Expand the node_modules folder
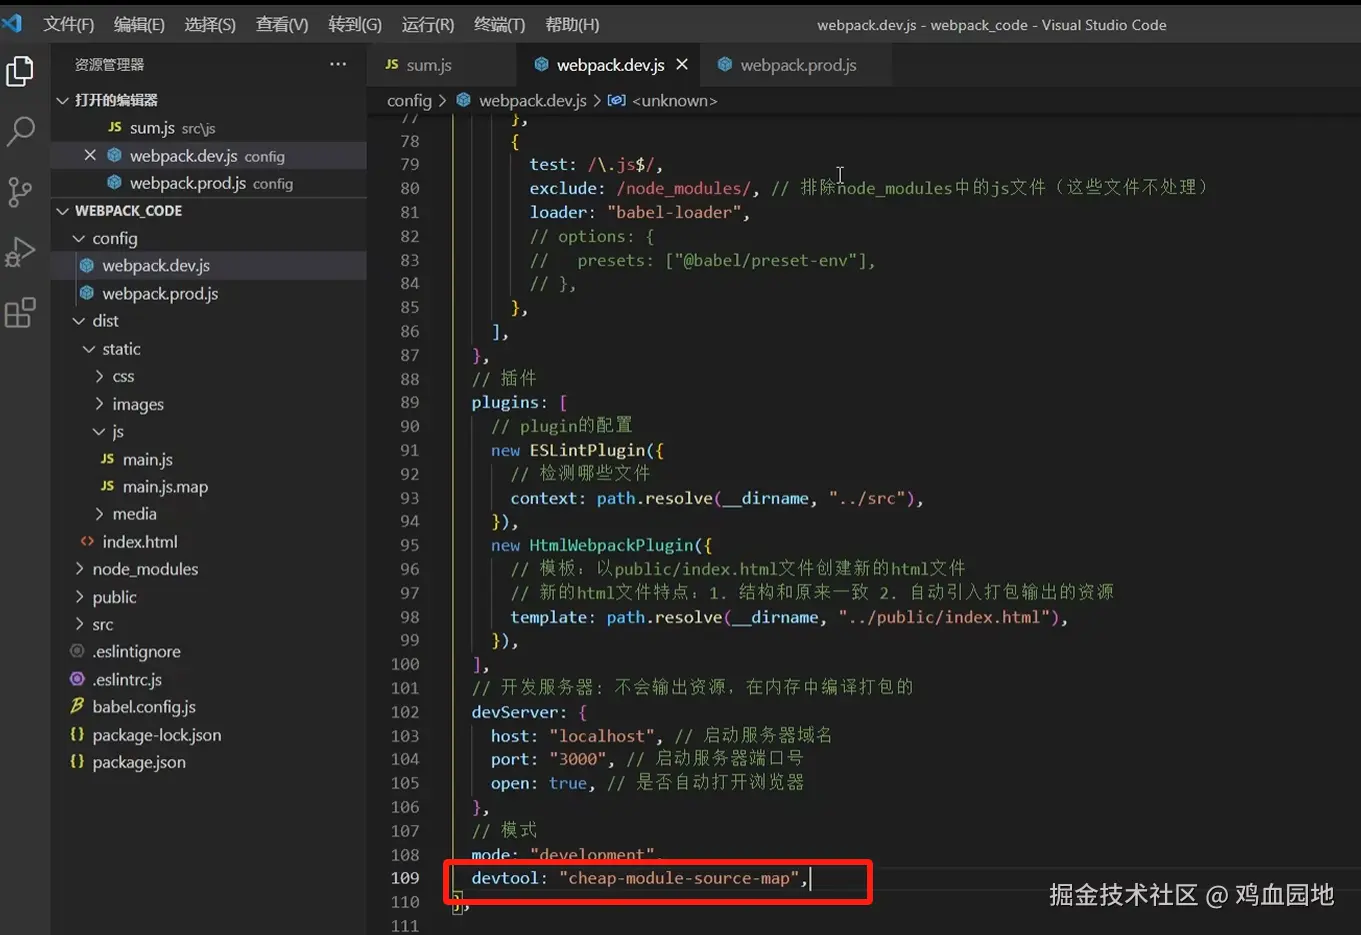Screen dimensions: 1361x935 [x=210, y=569]
